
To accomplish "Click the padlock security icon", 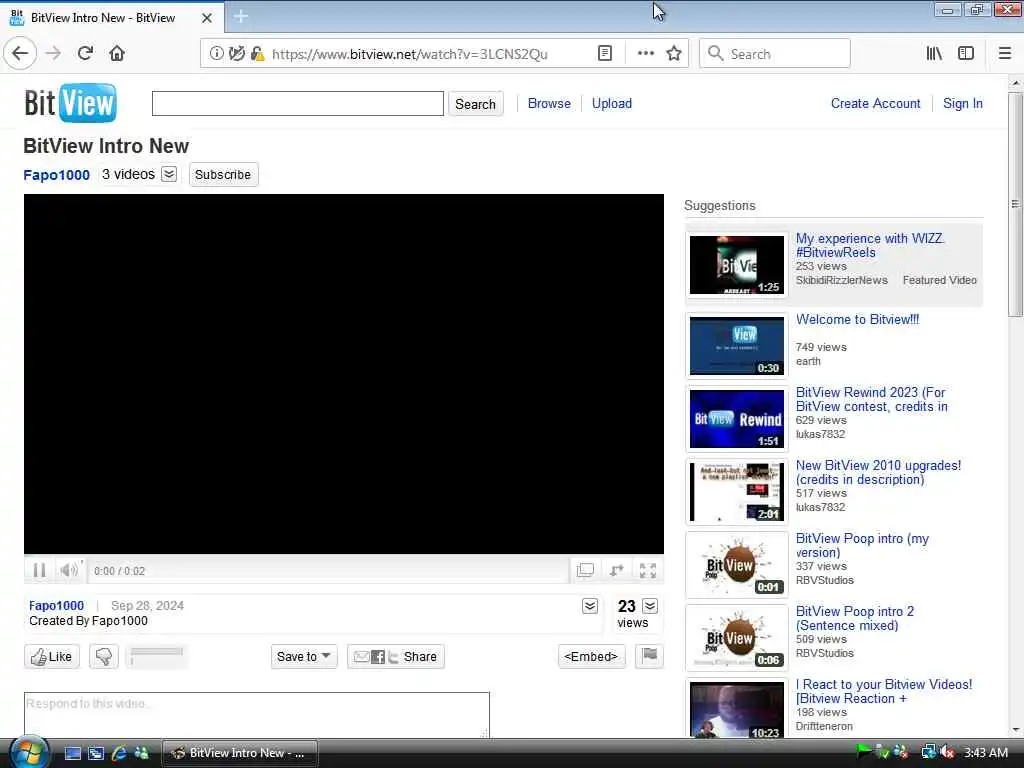I will (x=257, y=54).
